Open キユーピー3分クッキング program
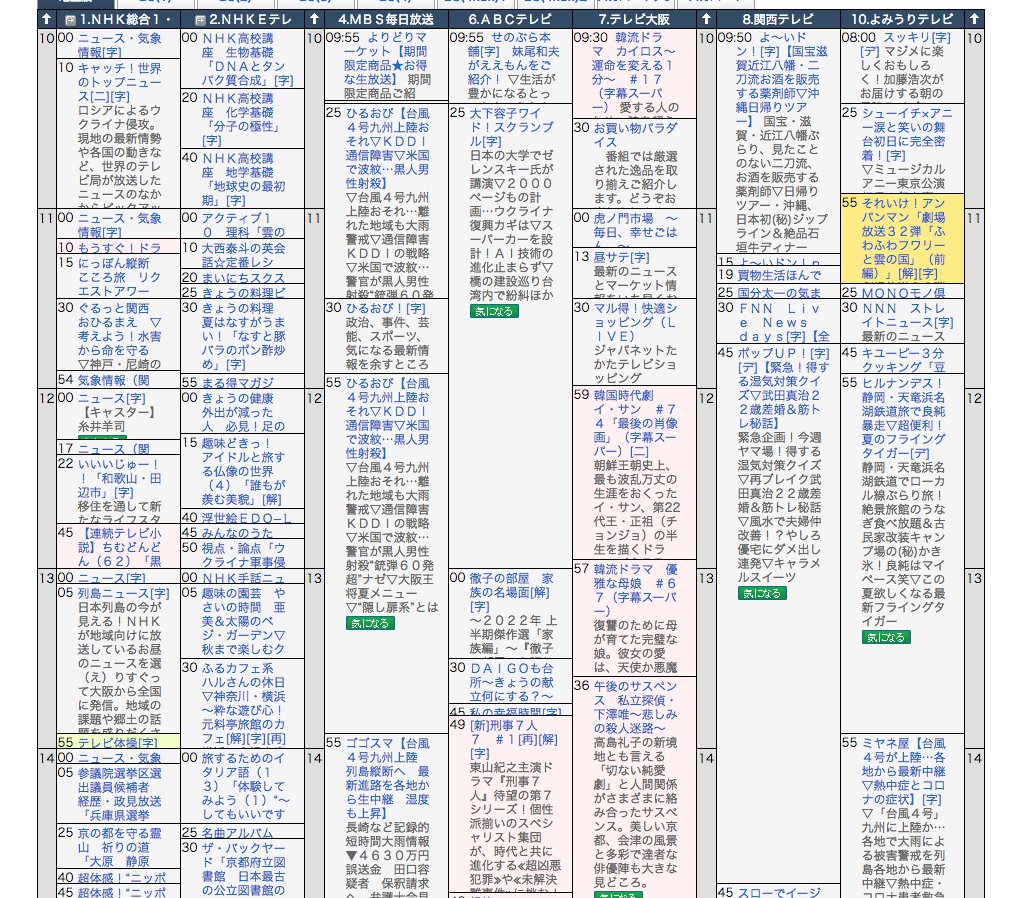 (x=903, y=360)
